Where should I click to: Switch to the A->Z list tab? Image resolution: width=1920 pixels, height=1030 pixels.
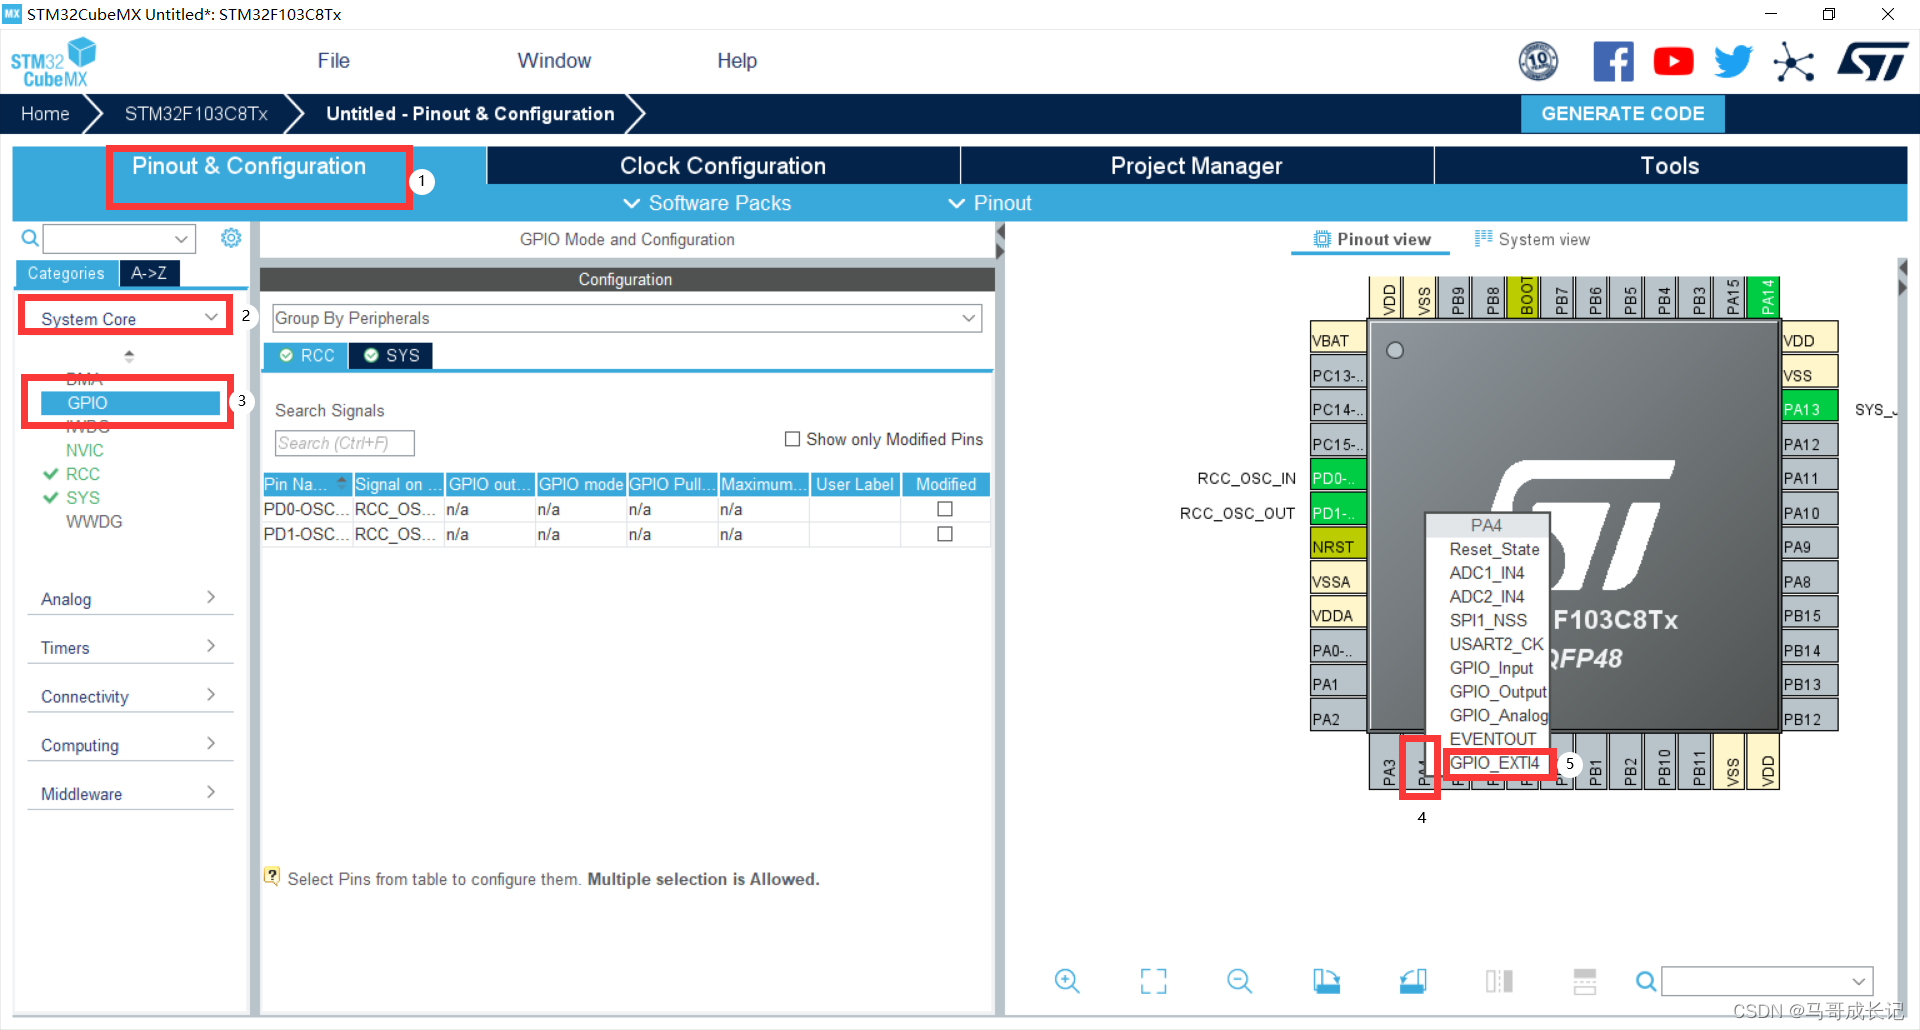tap(149, 273)
